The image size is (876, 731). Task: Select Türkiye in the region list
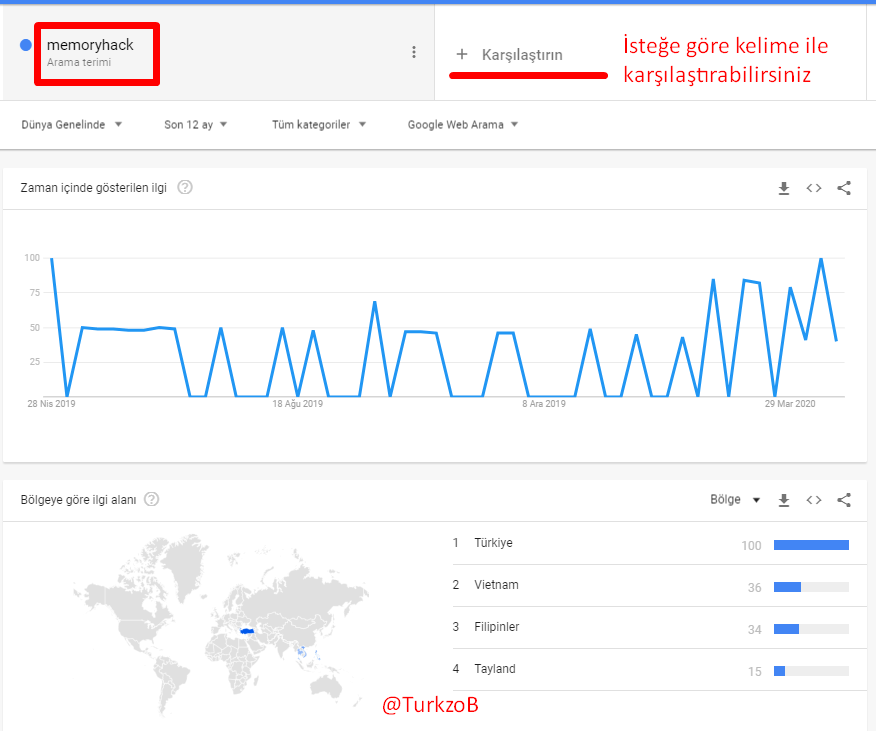tap(650, 543)
